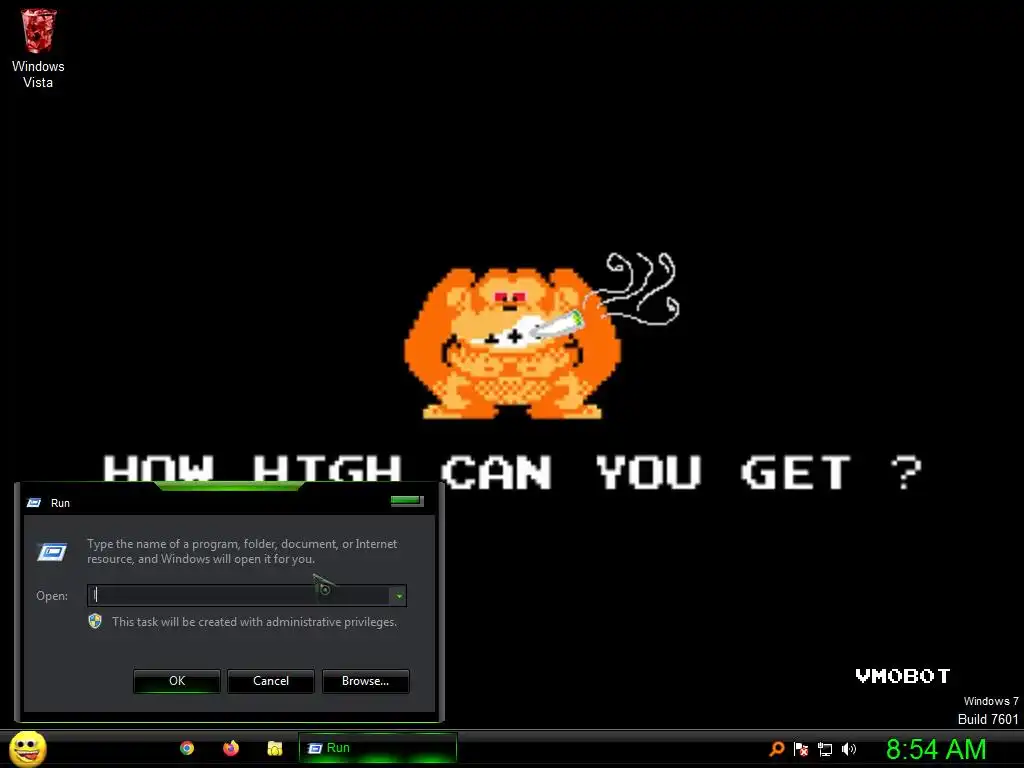Launch Firefox from the taskbar
The width and height of the screenshot is (1024, 768).
[231, 748]
